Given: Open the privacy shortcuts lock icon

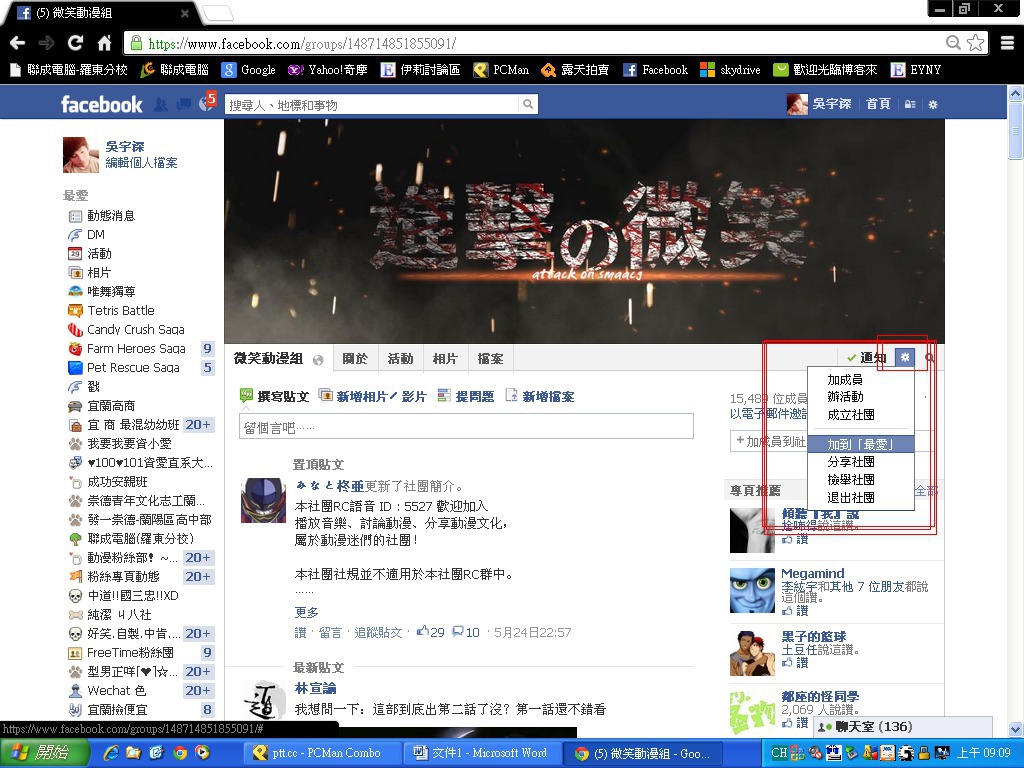Looking at the screenshot, I should (x=910, y=104).
